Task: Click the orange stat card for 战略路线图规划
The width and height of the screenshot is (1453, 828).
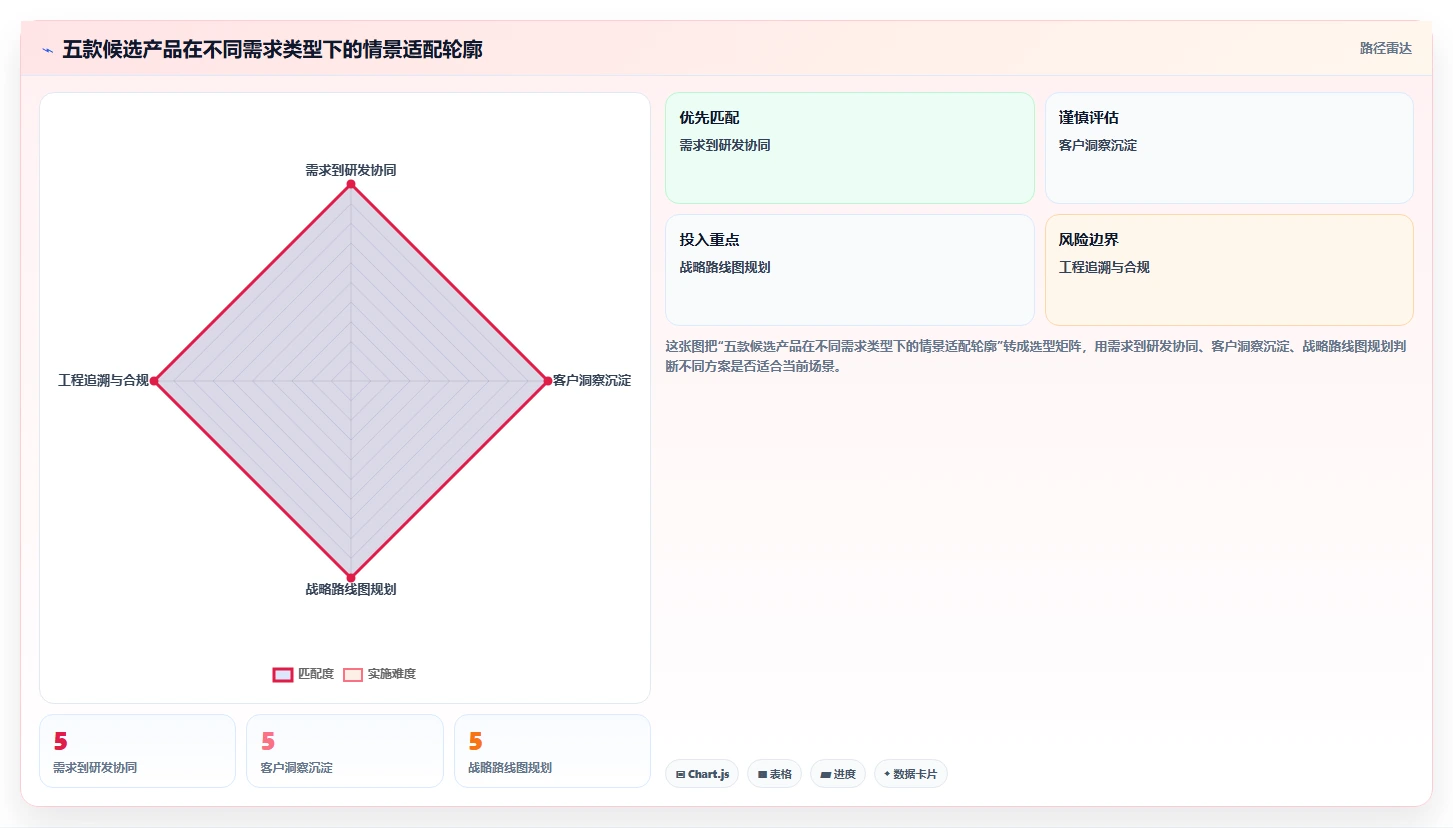Action: (x=552, y=751)
